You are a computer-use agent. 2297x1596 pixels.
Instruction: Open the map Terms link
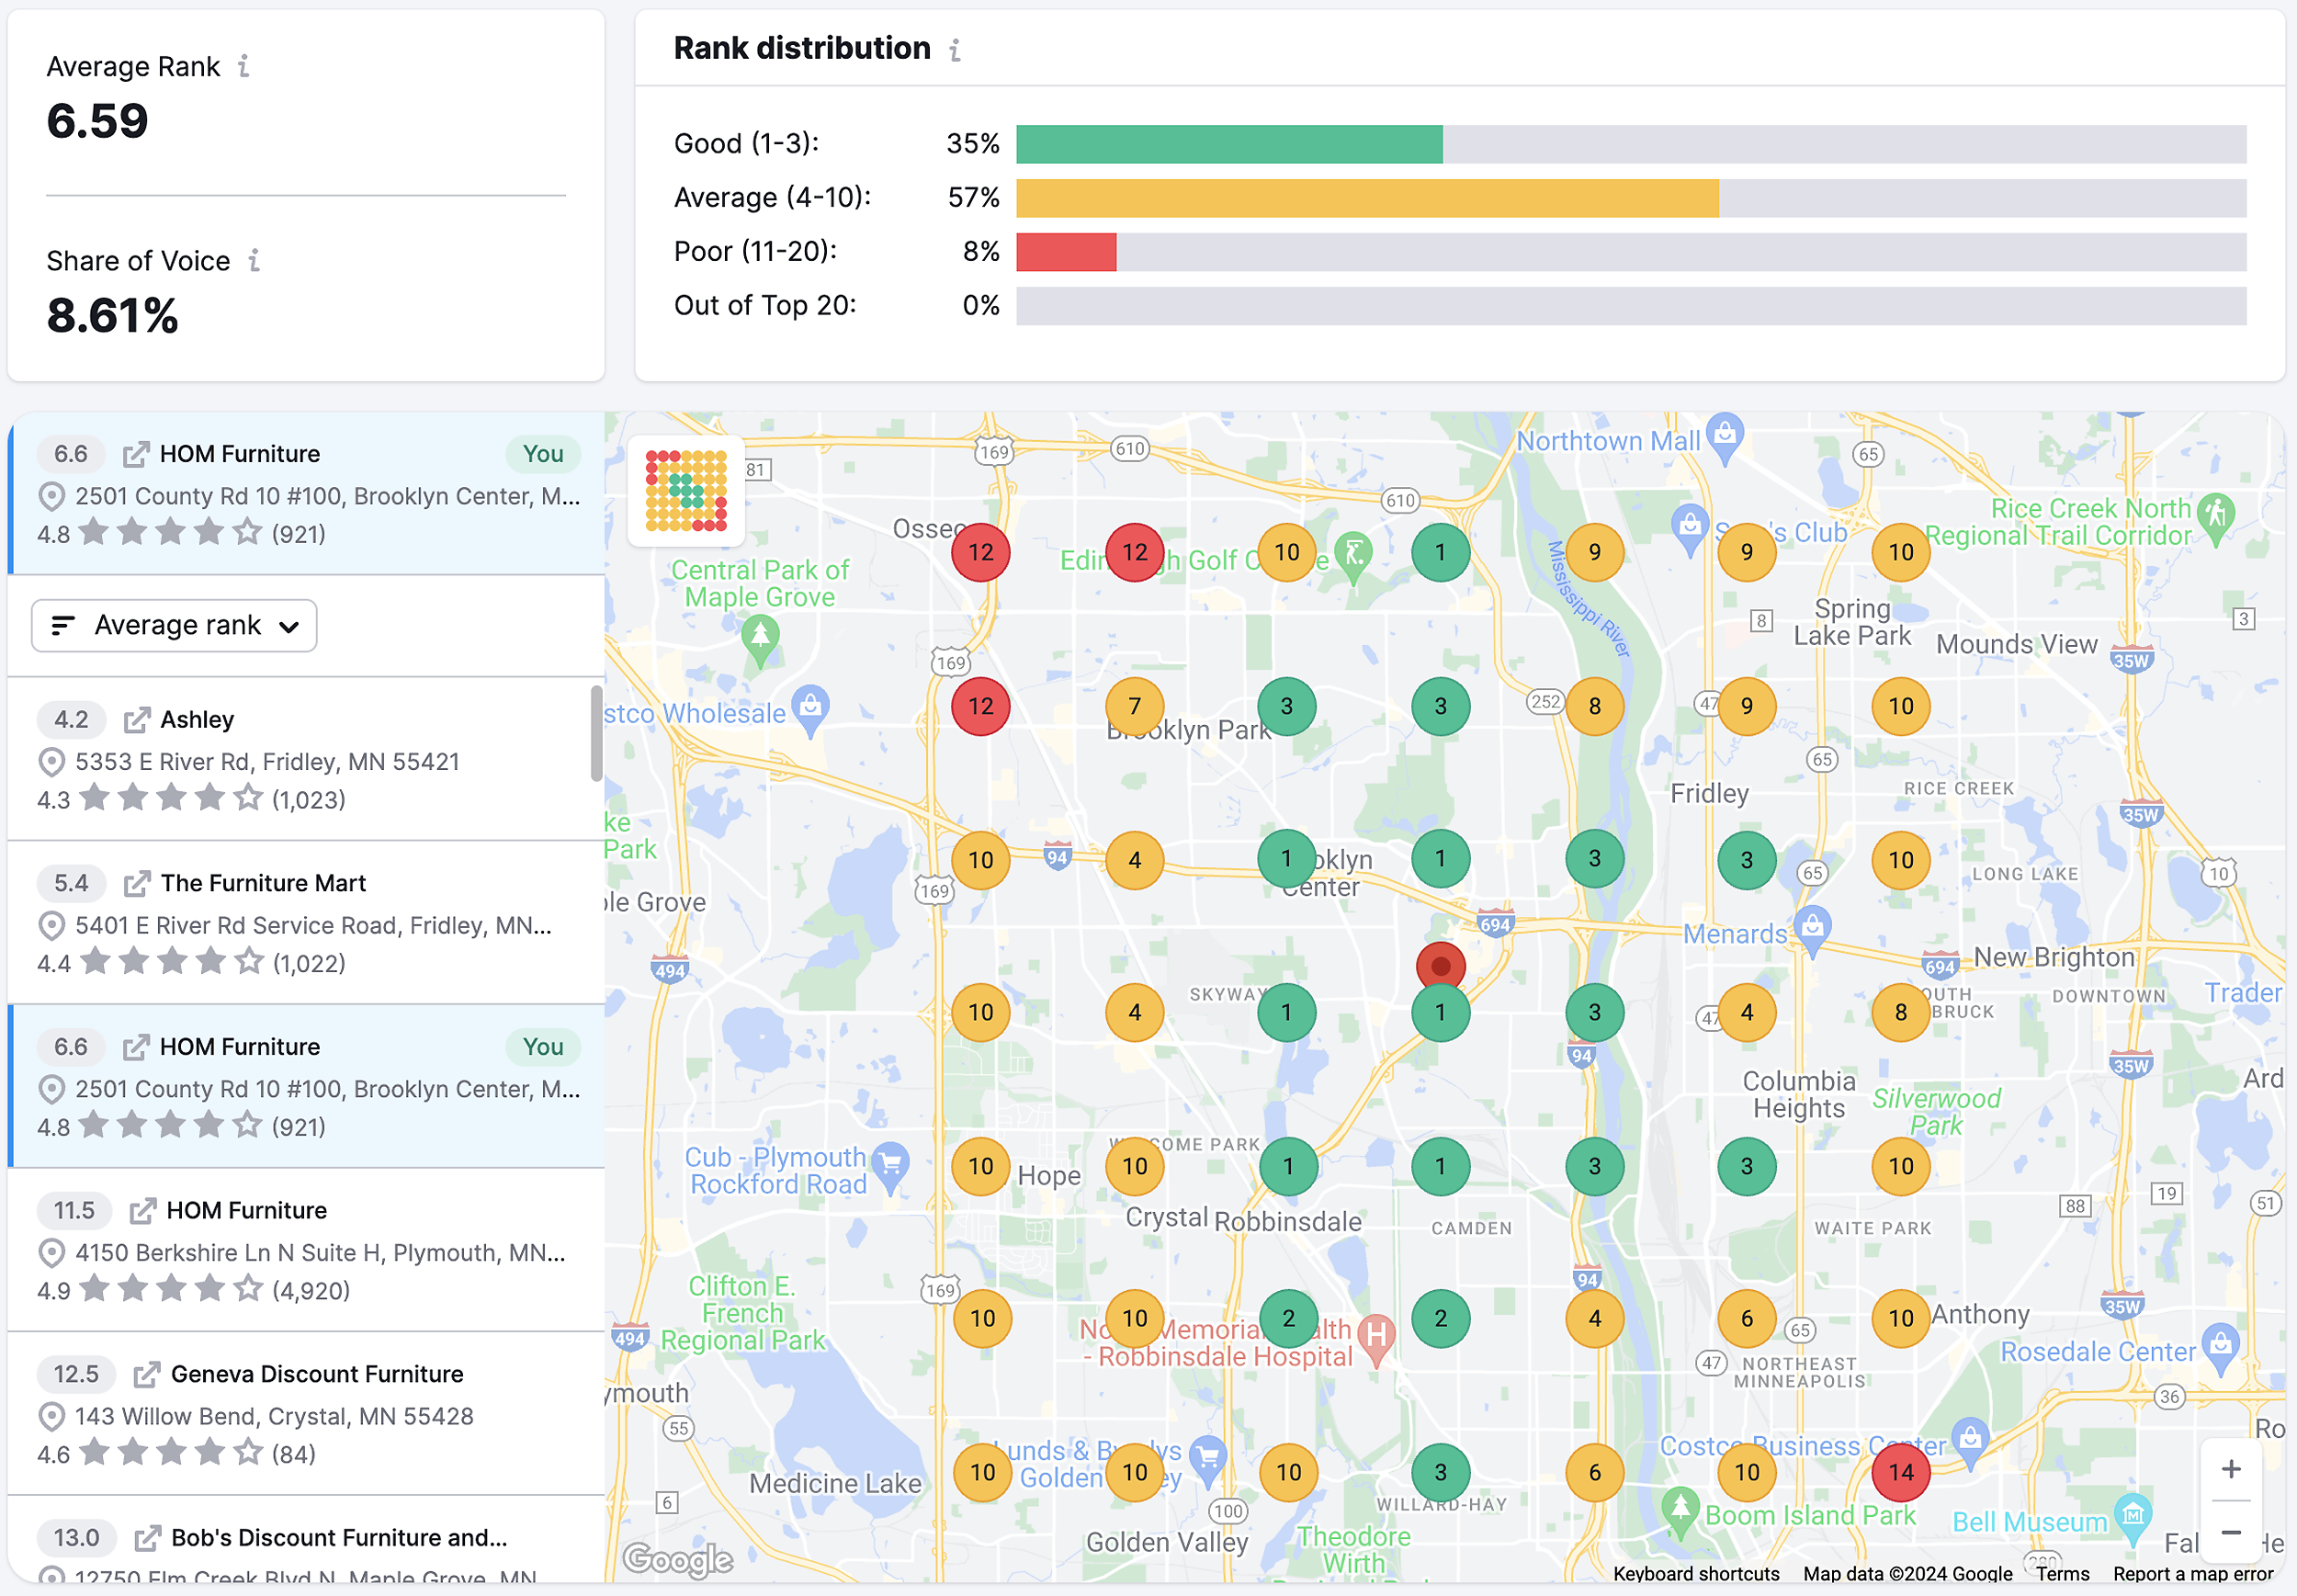pos(2062,1574)
